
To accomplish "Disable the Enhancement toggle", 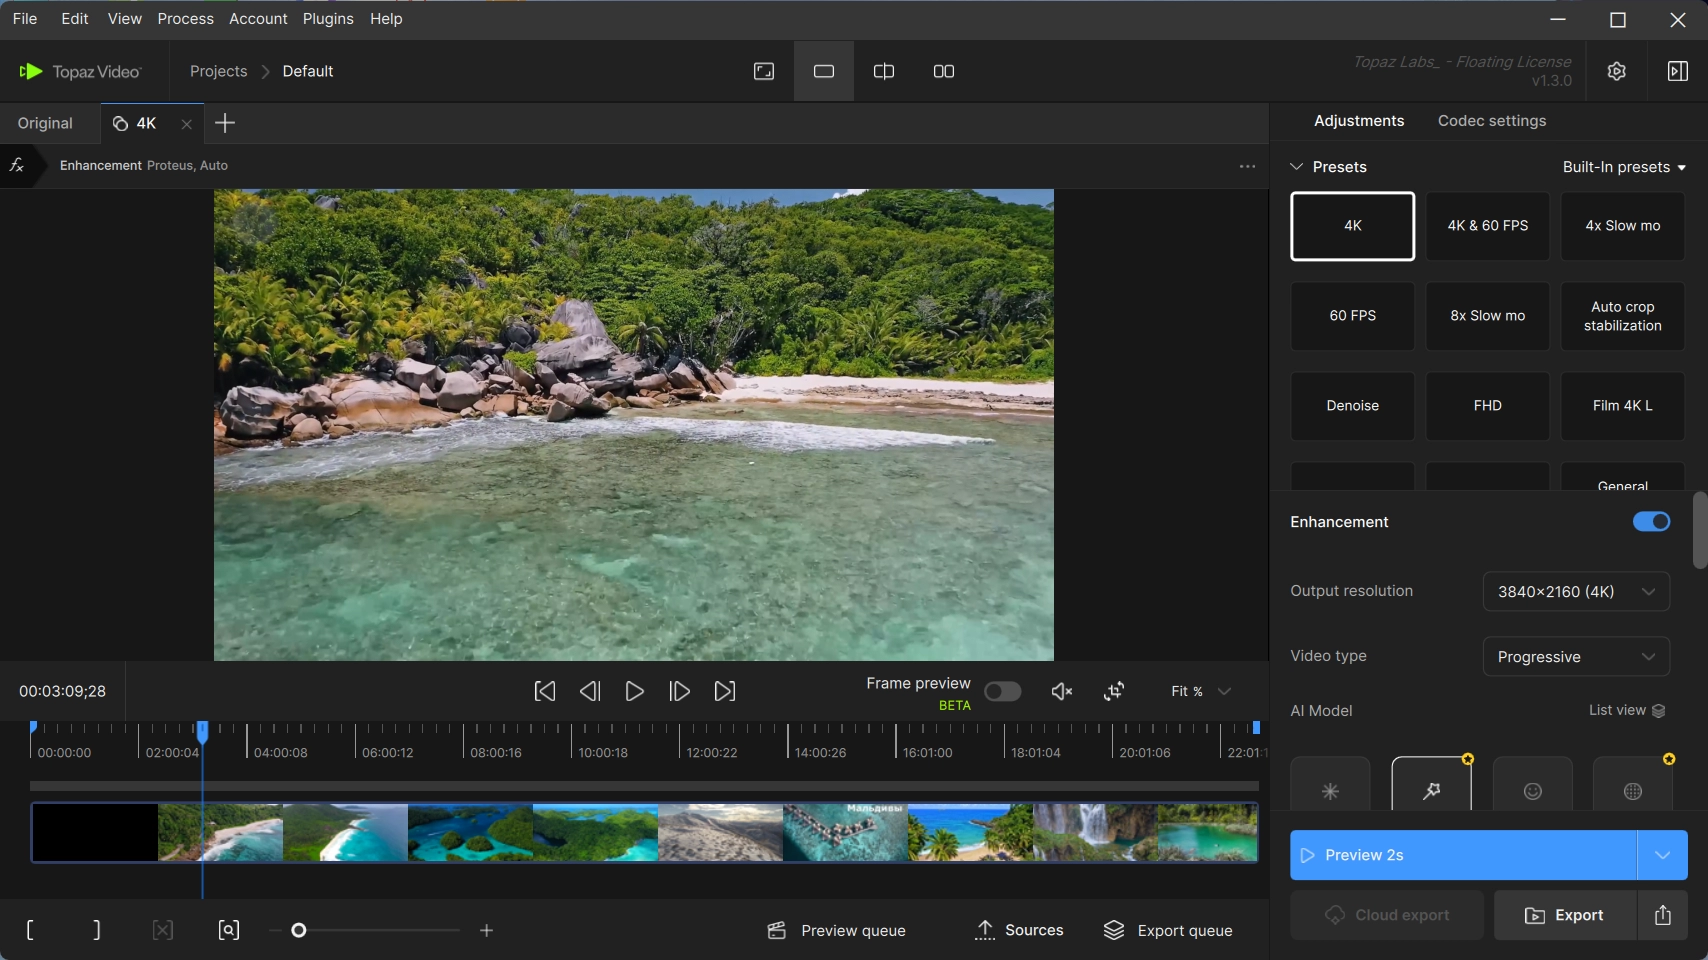I will [x=1650, y=522].
